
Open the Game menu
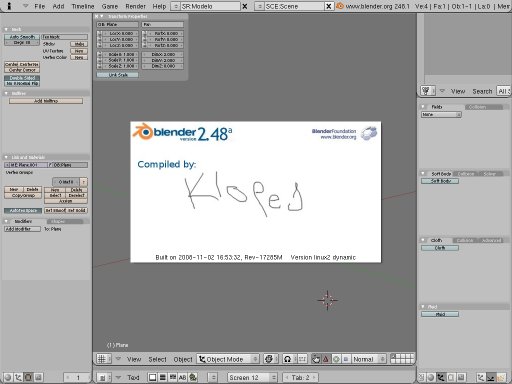tap(110, 6)
